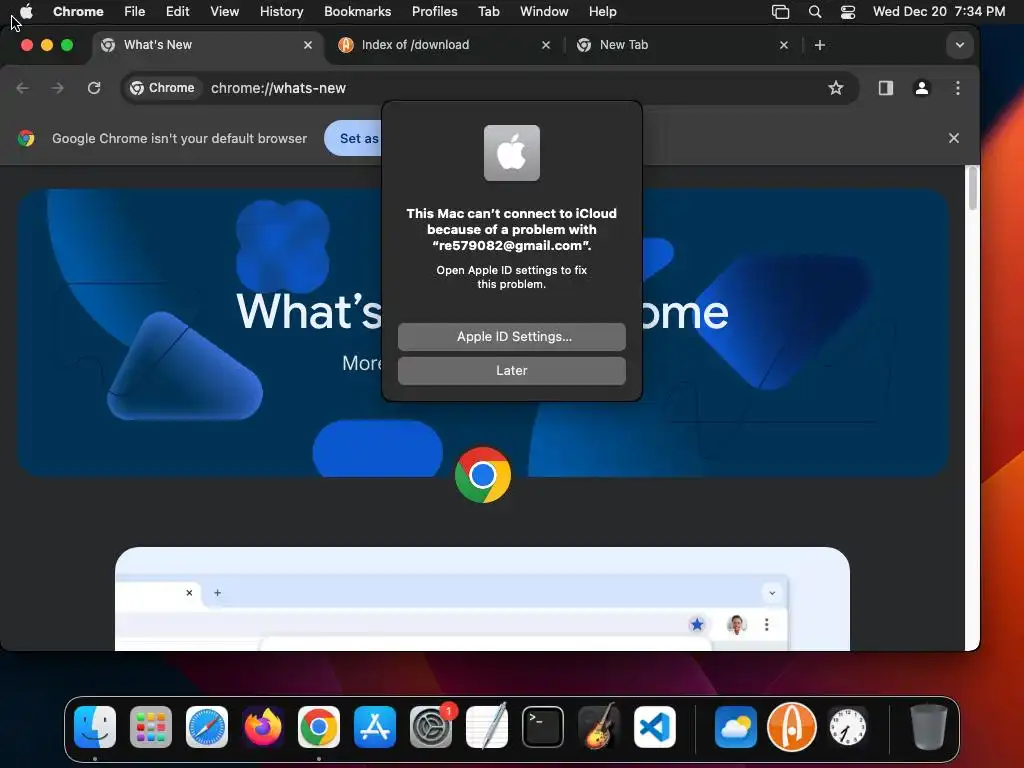This screenshot has width=1024, height=768.
Task: Launch Visual Studio Code from the Dock
Action: (x=654, y=727)
